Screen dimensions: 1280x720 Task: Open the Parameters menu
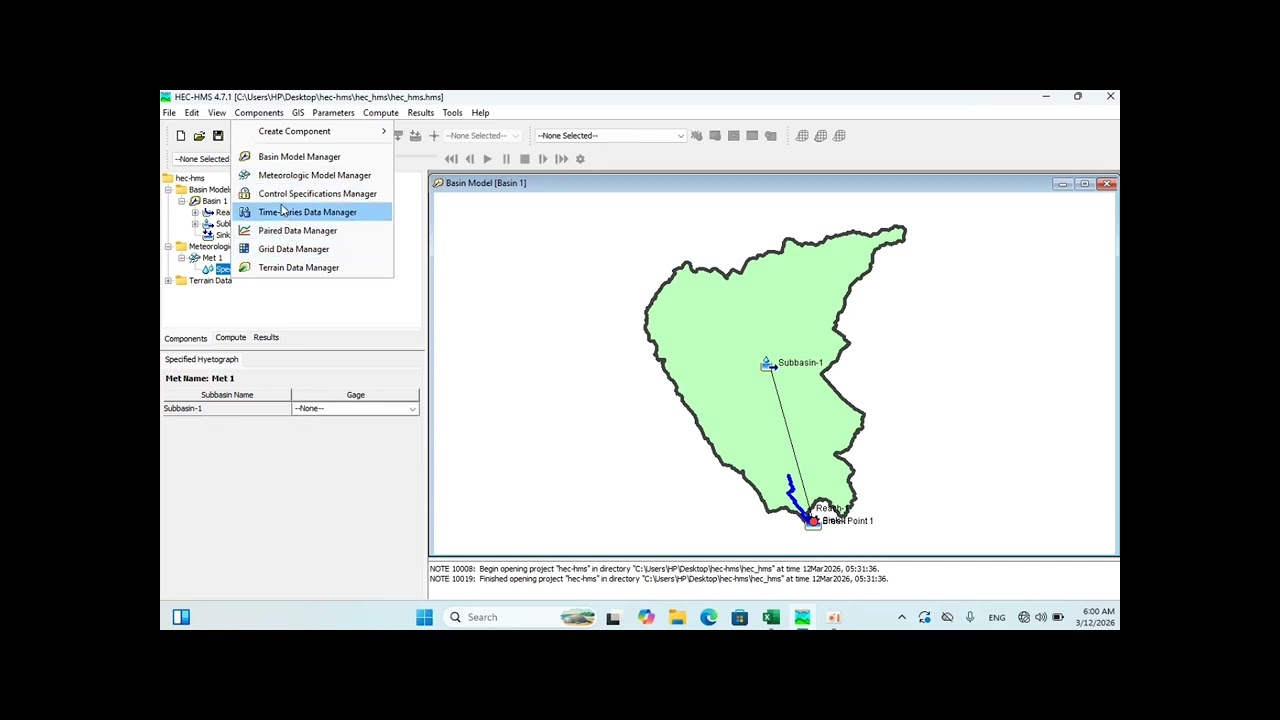pyautogui.click(x=333, y=113)
